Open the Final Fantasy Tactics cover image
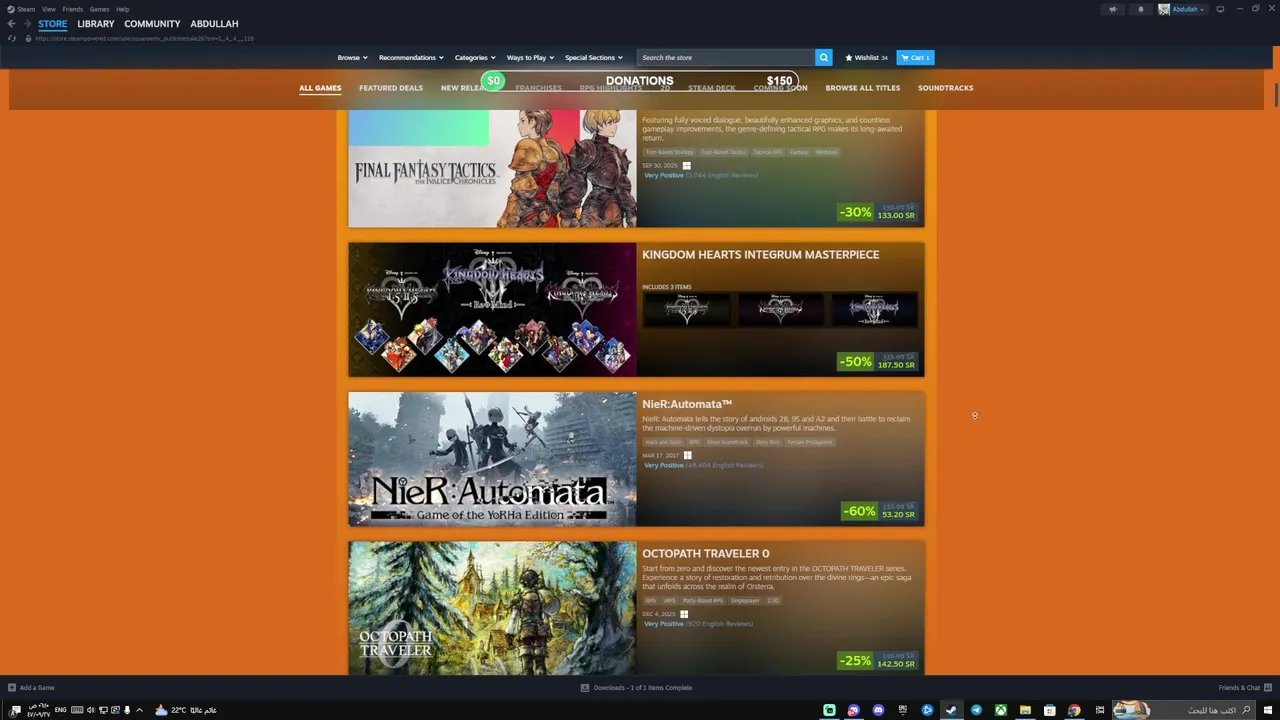 [492, 169]
